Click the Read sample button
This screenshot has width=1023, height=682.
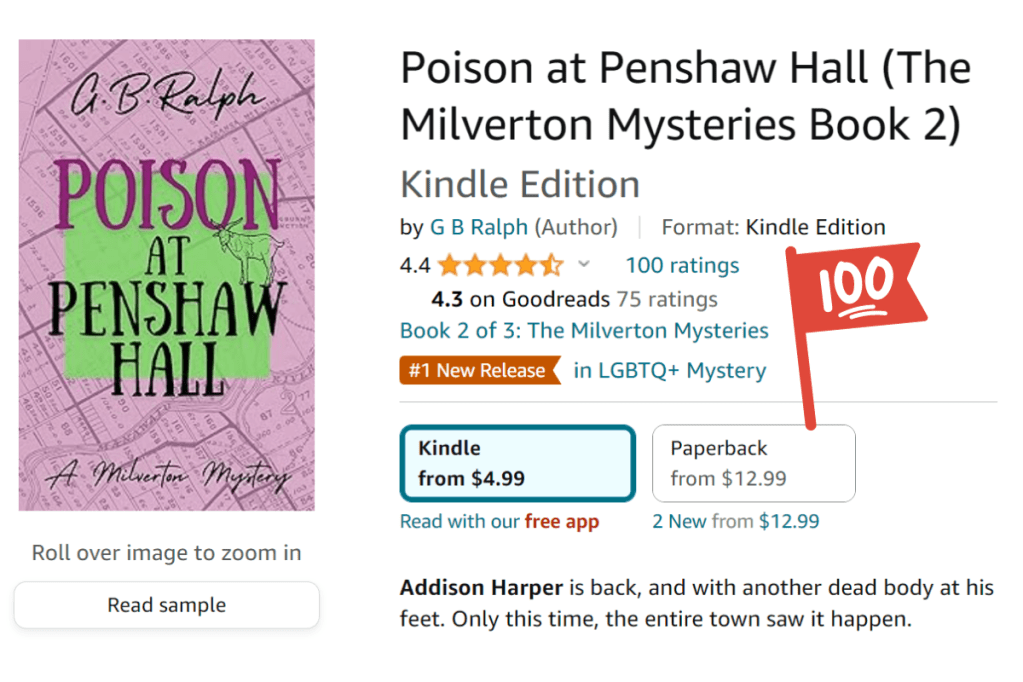pyautogui.click(x=166, y=604)
